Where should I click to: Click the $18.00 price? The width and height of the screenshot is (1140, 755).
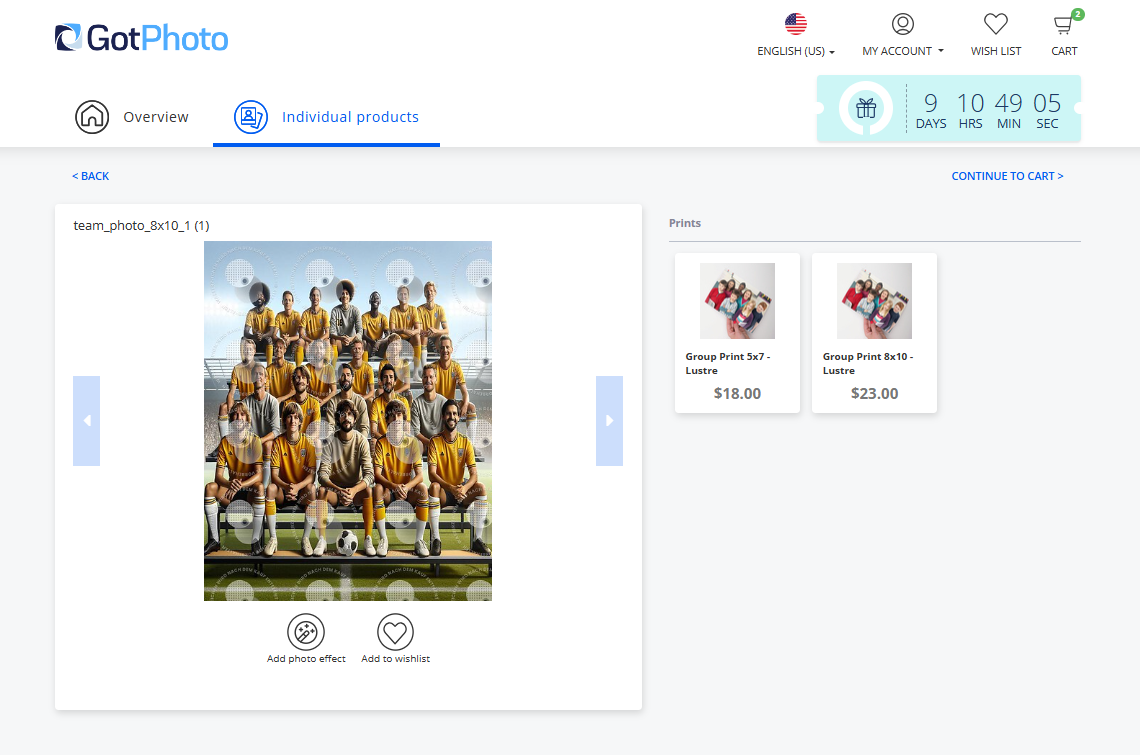[737, 394]
